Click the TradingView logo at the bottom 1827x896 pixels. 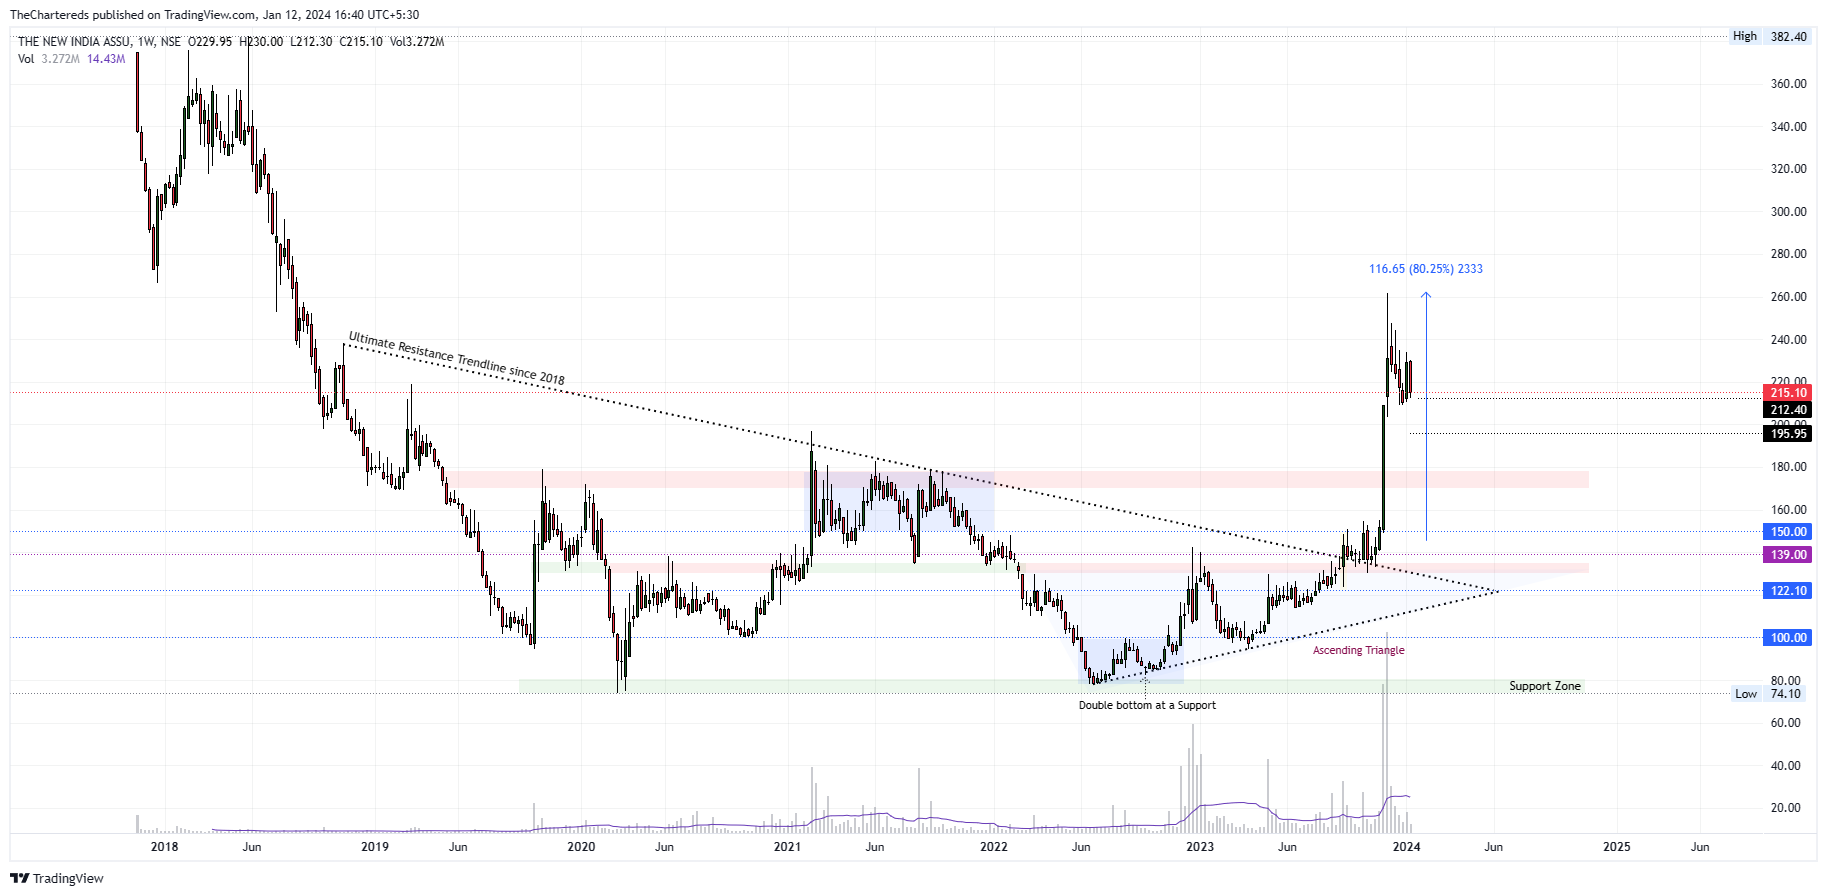tap(57, 878)
